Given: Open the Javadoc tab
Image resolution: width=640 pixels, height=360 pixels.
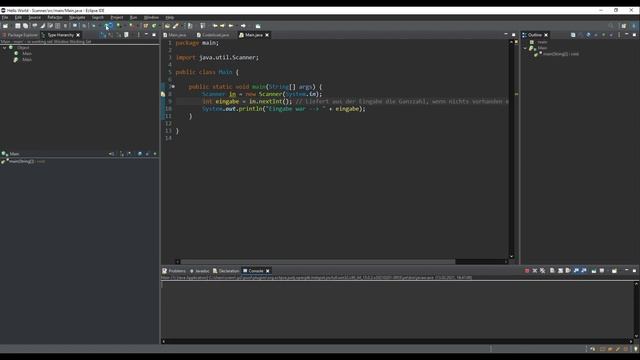Looking at the screenshot, I should (200, 271).
